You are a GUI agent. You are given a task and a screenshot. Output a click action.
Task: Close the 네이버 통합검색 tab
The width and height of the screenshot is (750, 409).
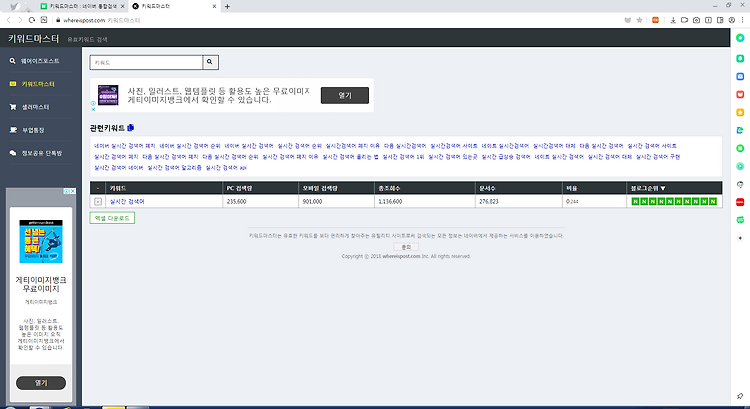[x=122, y=6]
